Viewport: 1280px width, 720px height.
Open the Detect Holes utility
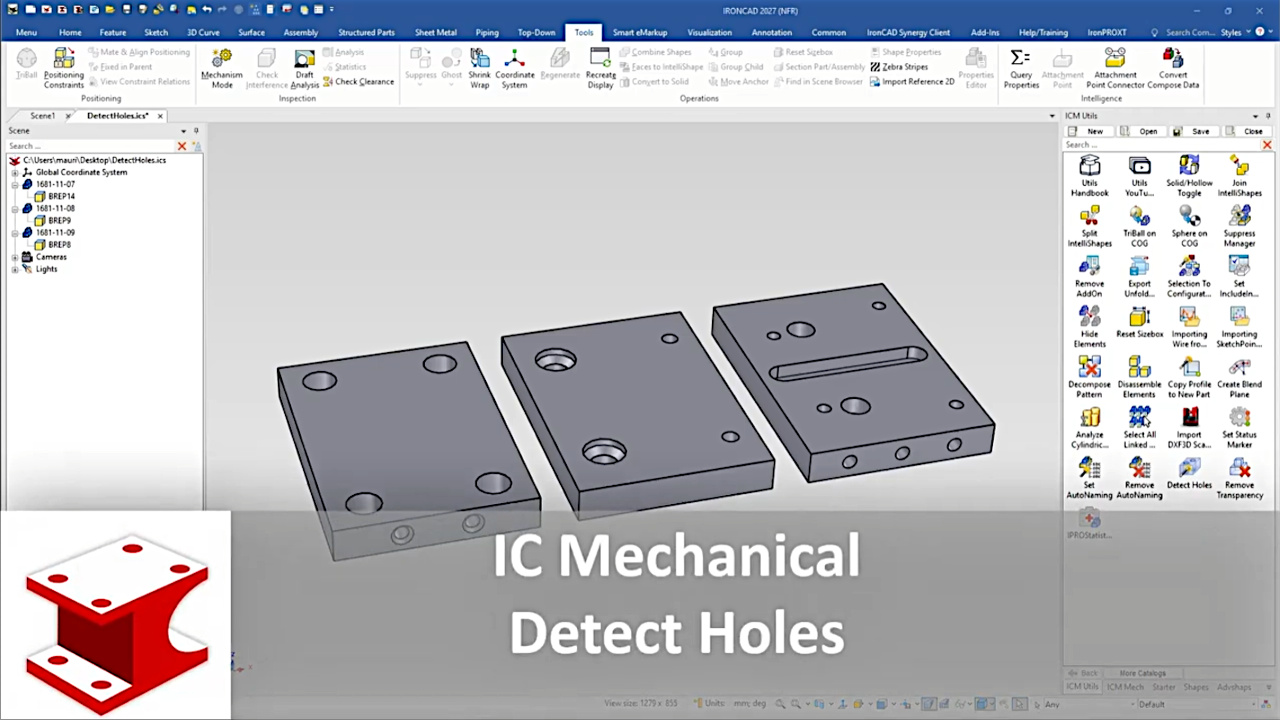coord(1189,473)
